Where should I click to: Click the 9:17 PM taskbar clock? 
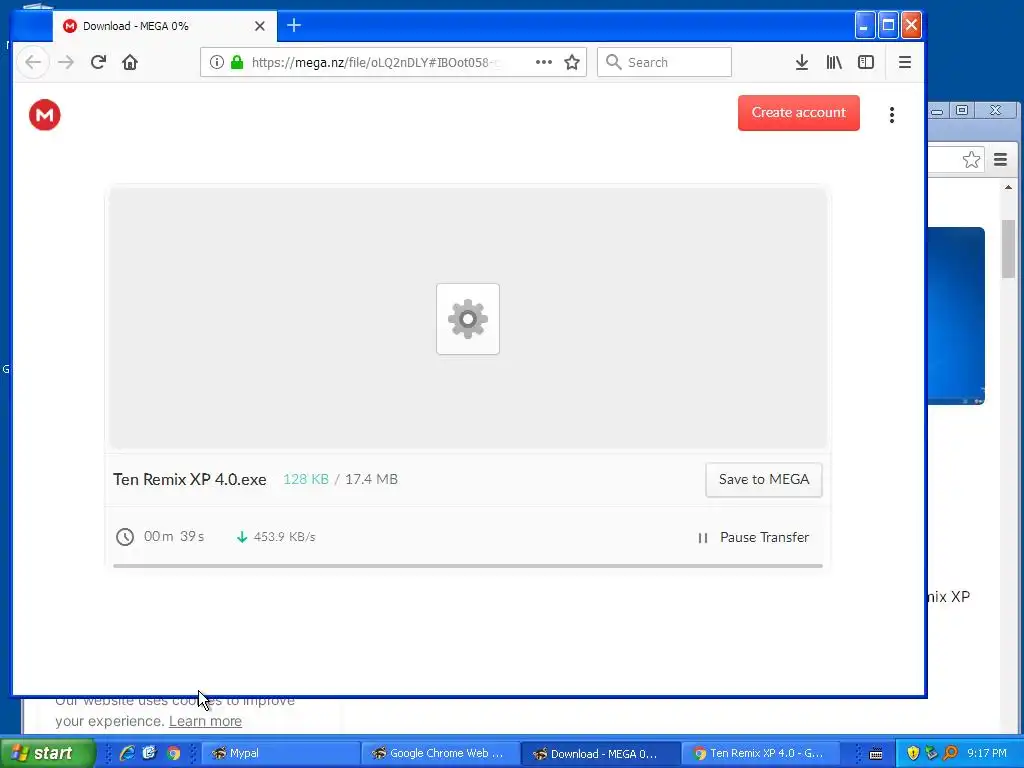987,753
